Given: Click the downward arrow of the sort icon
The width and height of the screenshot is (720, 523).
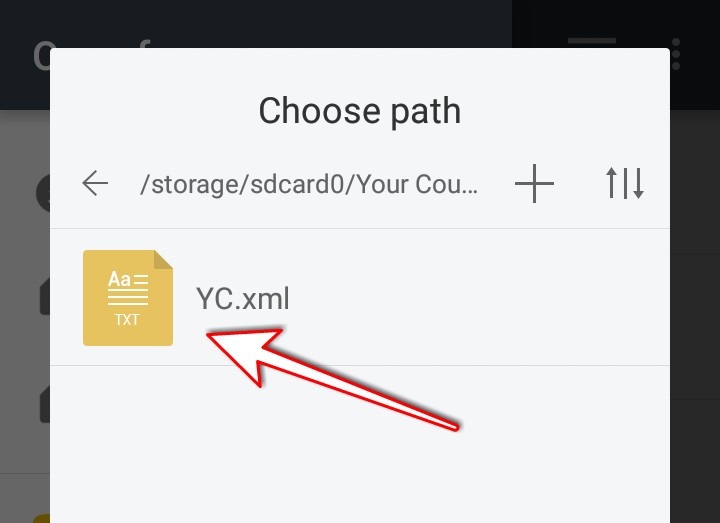Looking at the screenshot, I should coord(638,183).
